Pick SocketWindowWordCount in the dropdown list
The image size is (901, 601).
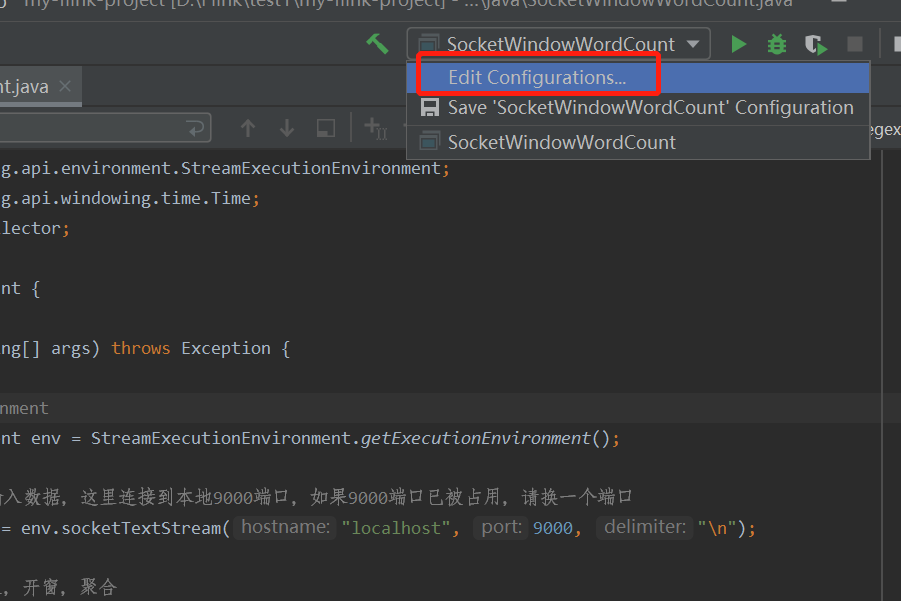coord(638,142)
